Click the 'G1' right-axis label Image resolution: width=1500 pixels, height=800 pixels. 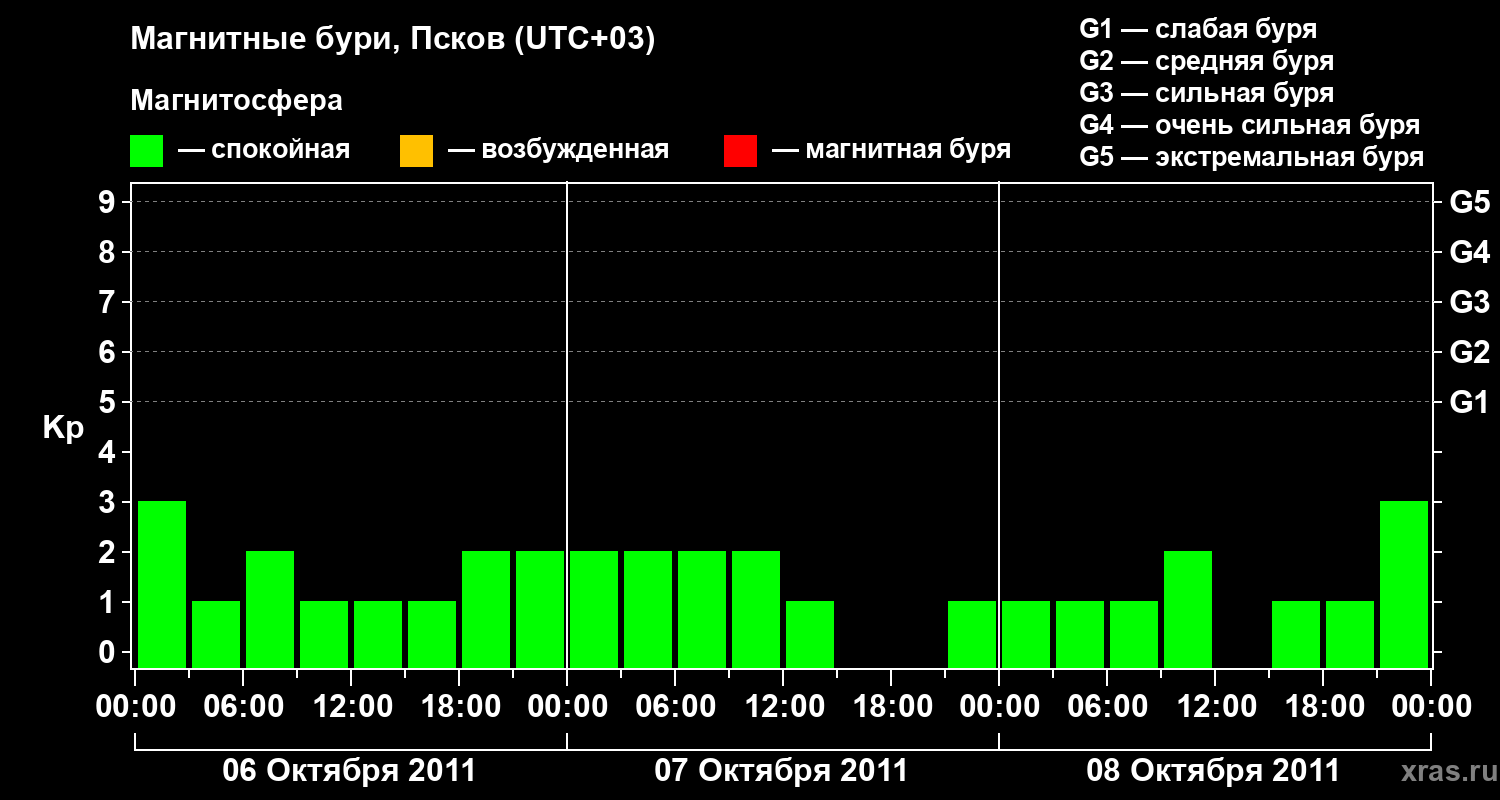coord(1469,402)
